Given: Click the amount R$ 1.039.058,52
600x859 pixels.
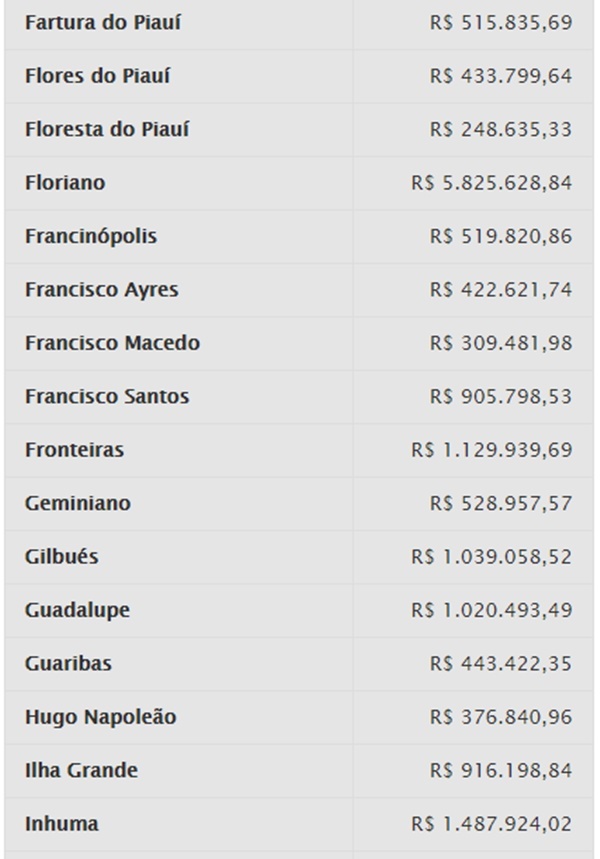Looking at the screenshot, I should (492, 557).
